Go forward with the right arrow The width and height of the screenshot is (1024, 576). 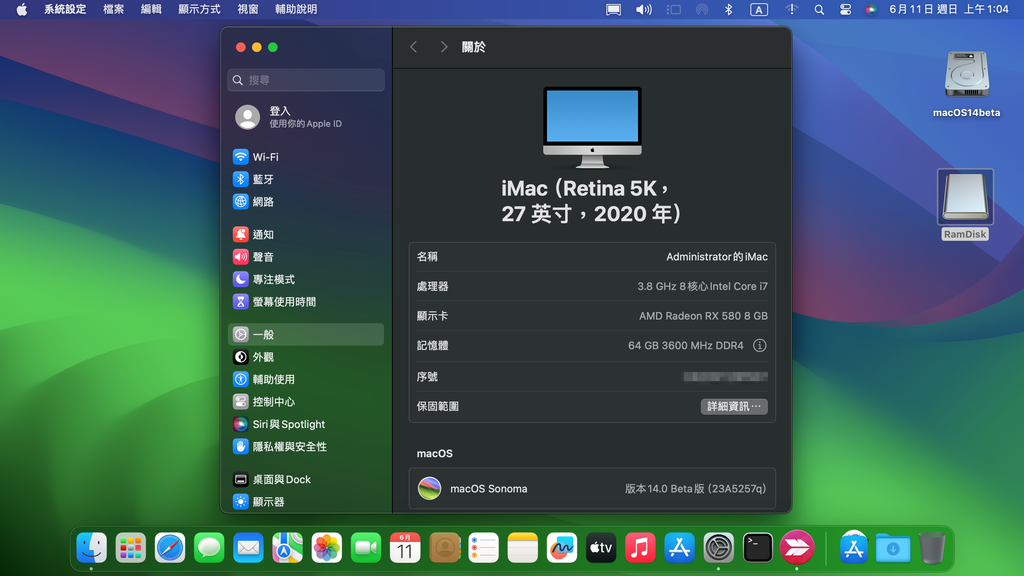[x=444, y=47]
